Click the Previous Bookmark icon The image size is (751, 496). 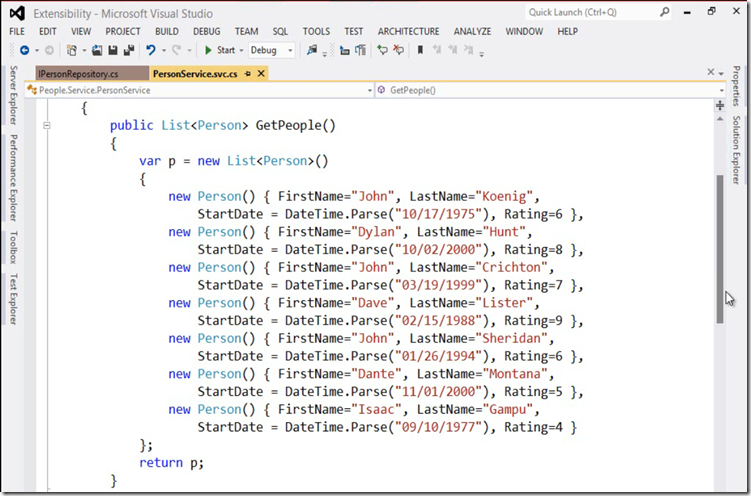(x=437, y=49)
